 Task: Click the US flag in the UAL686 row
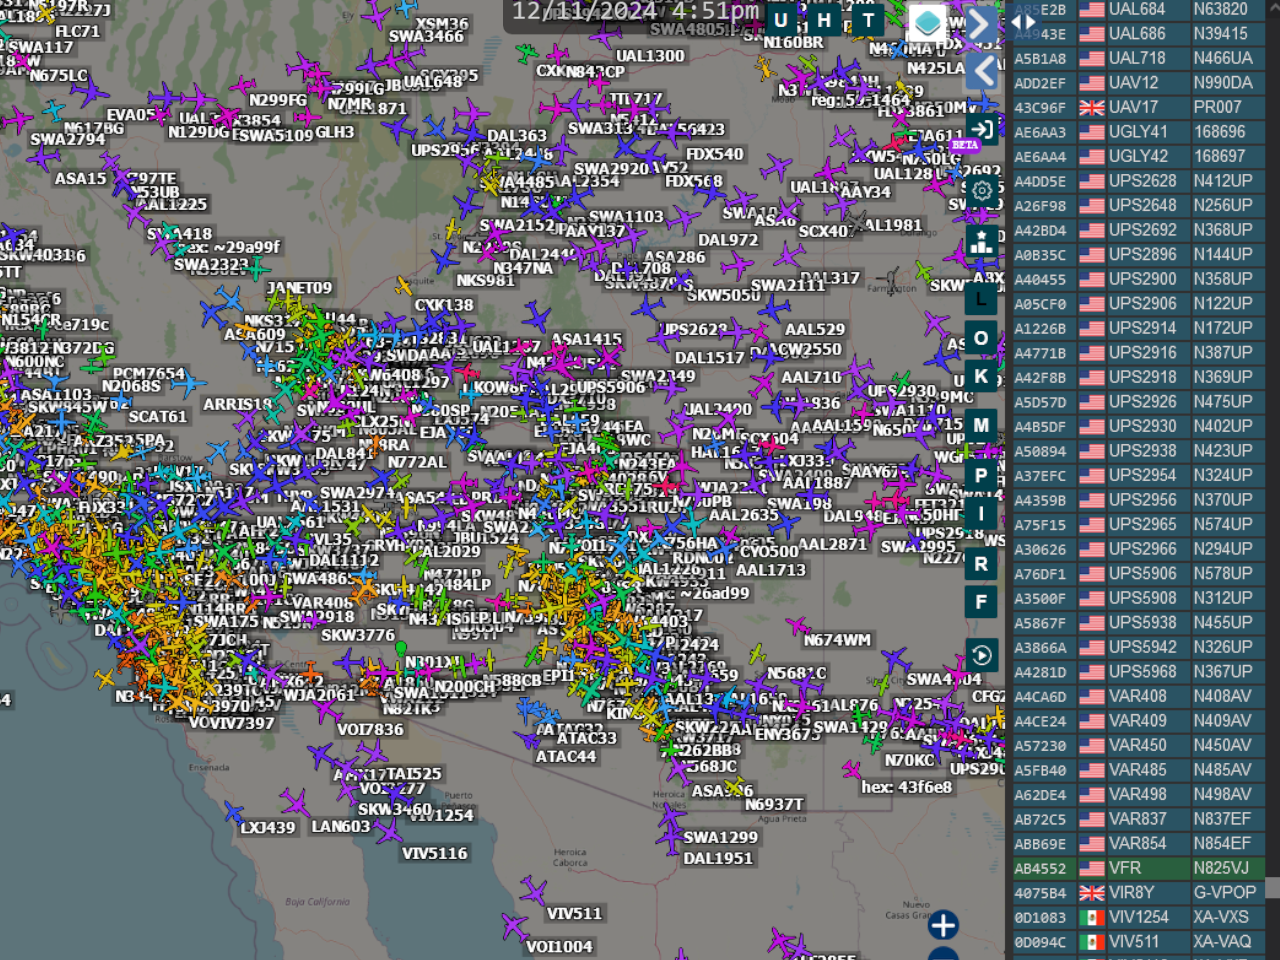coord(1092,34)
